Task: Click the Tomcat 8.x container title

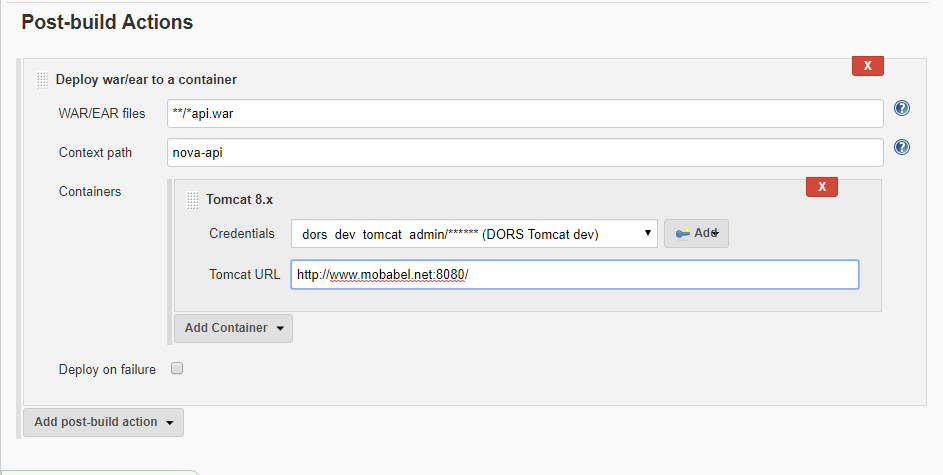Action: pos(239,200)
